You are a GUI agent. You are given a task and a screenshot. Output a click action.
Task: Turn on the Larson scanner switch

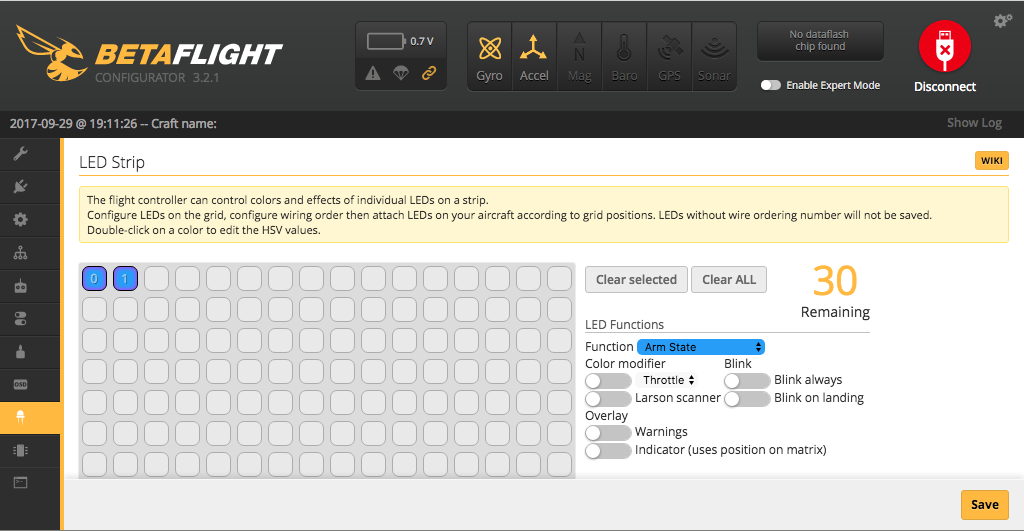[608, 398]
